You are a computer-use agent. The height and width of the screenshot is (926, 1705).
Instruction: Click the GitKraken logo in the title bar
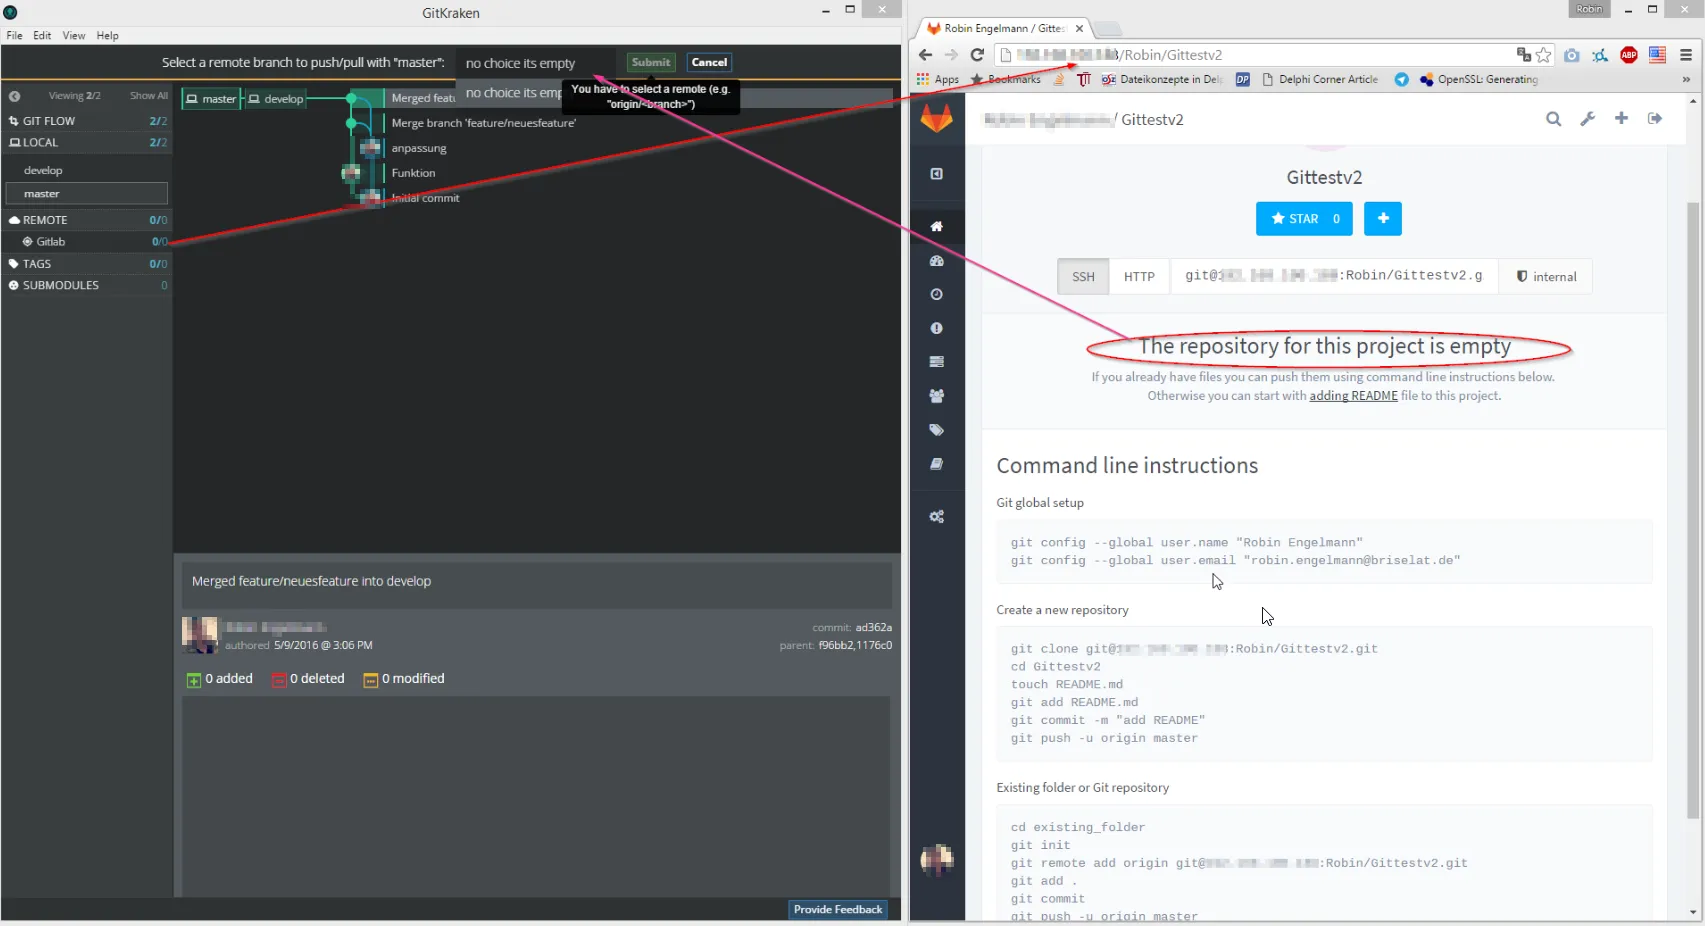[x=11, y=13]
